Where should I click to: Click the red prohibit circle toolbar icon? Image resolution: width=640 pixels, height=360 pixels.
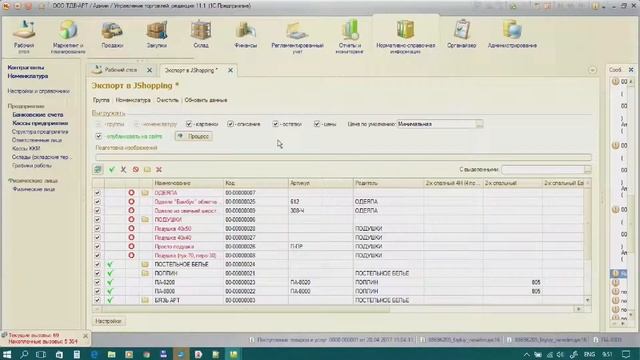(x=136, y=169)
